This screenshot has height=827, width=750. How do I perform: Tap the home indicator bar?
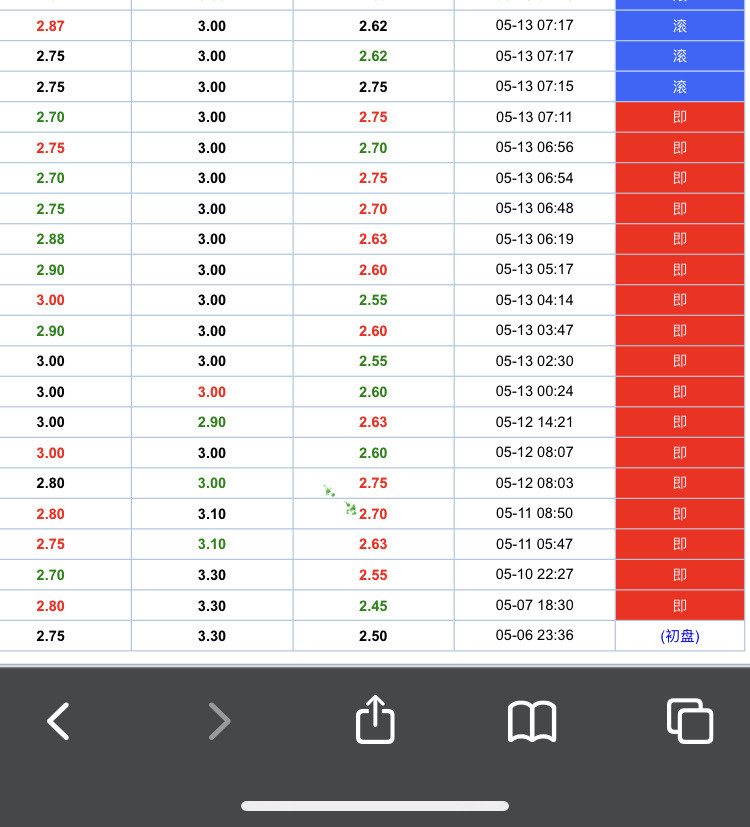click(x=375, y=806)
